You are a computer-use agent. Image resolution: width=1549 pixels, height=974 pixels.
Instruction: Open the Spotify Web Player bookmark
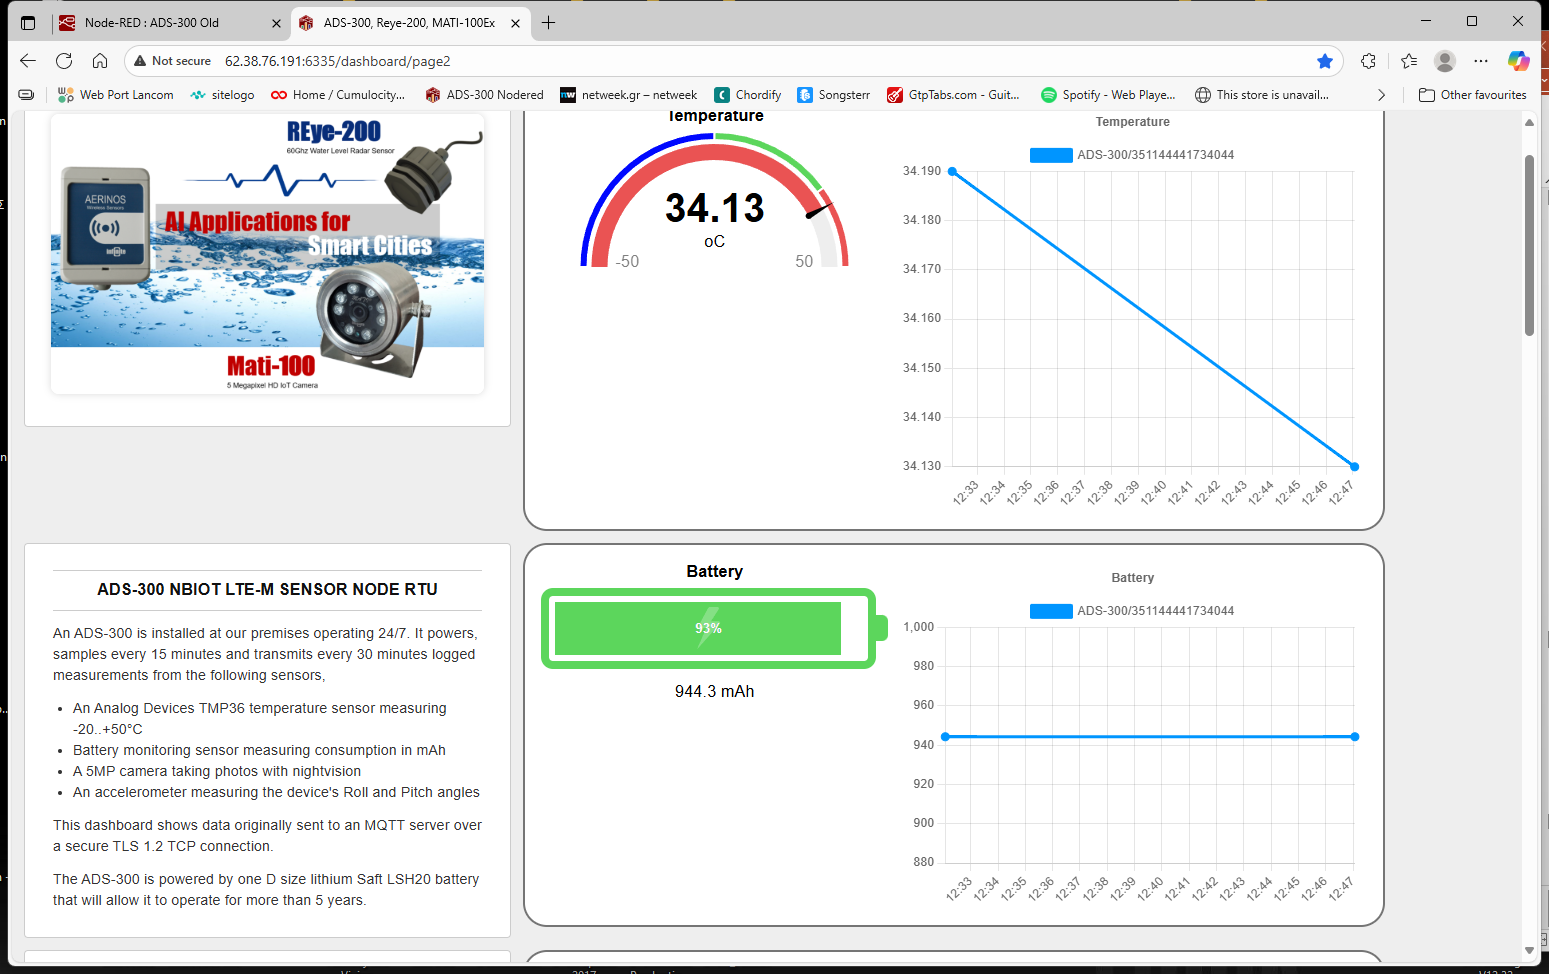pos(1109,95)
